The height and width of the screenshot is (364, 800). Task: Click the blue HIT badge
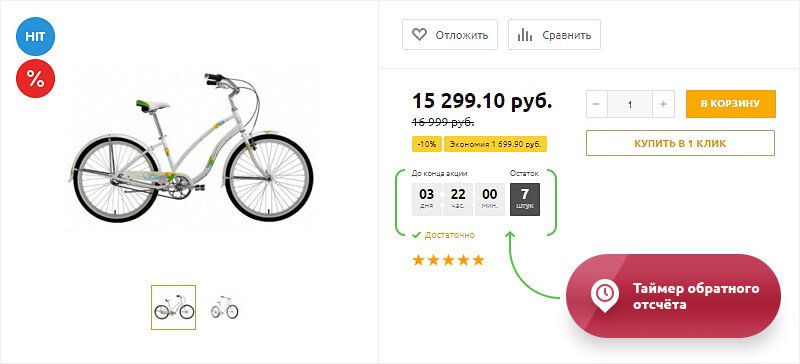click(35, 36)
